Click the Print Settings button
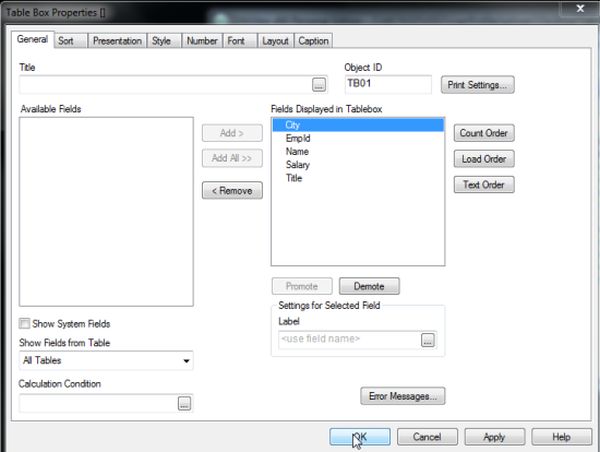 pyautogui.click(x=478, y=85)
